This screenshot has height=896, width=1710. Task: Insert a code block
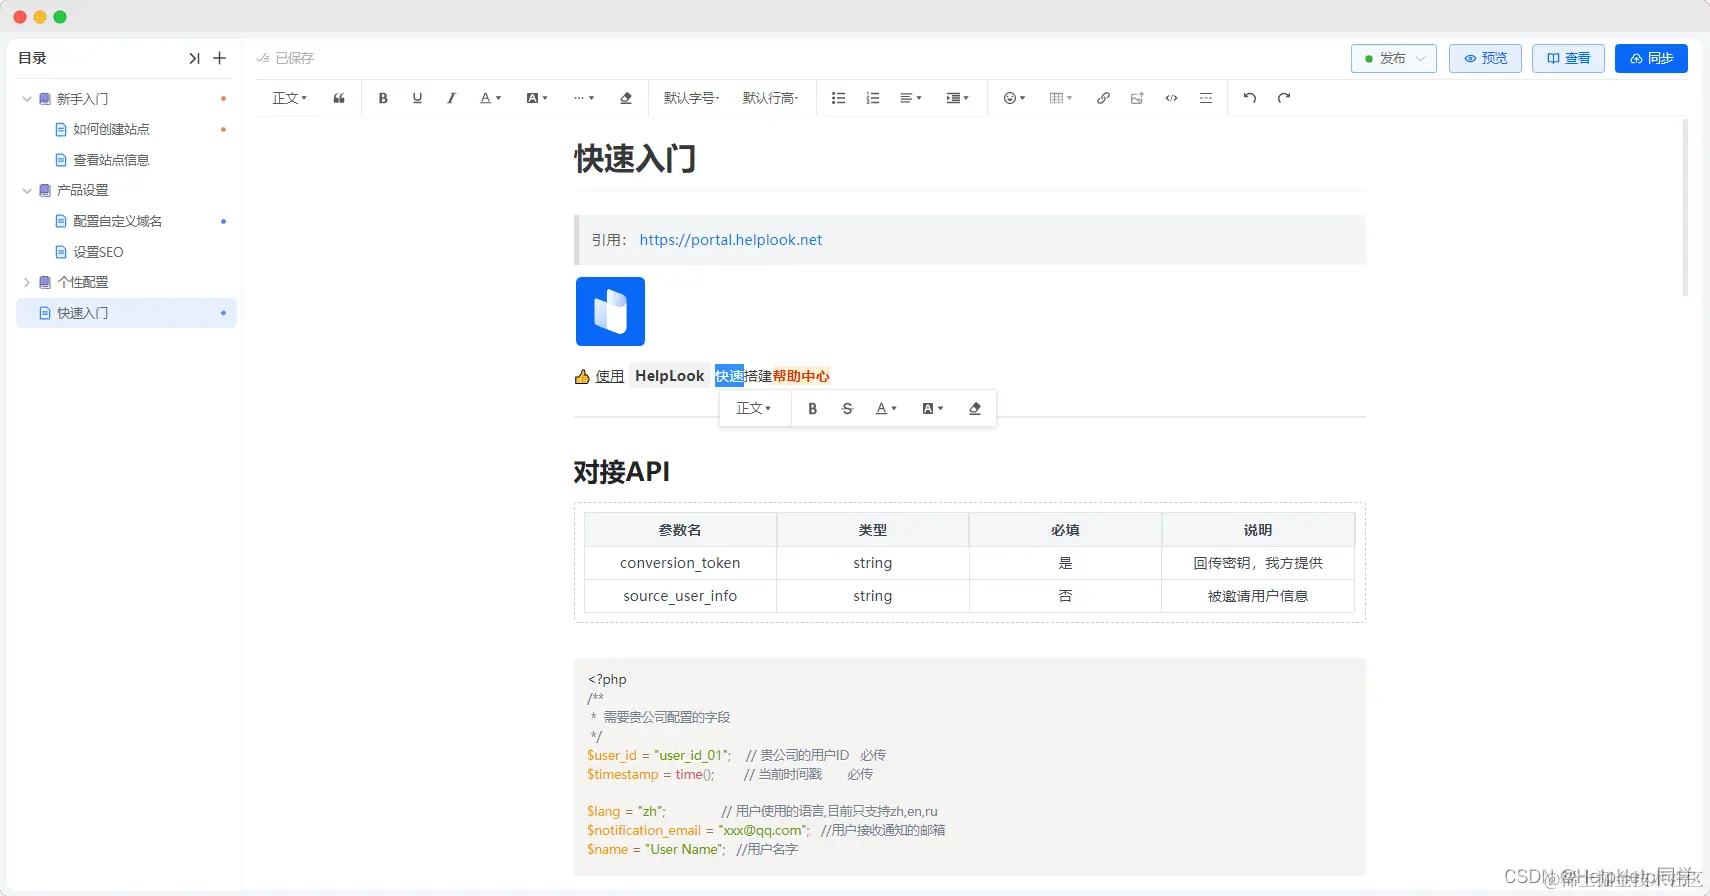pos(1171,98)
